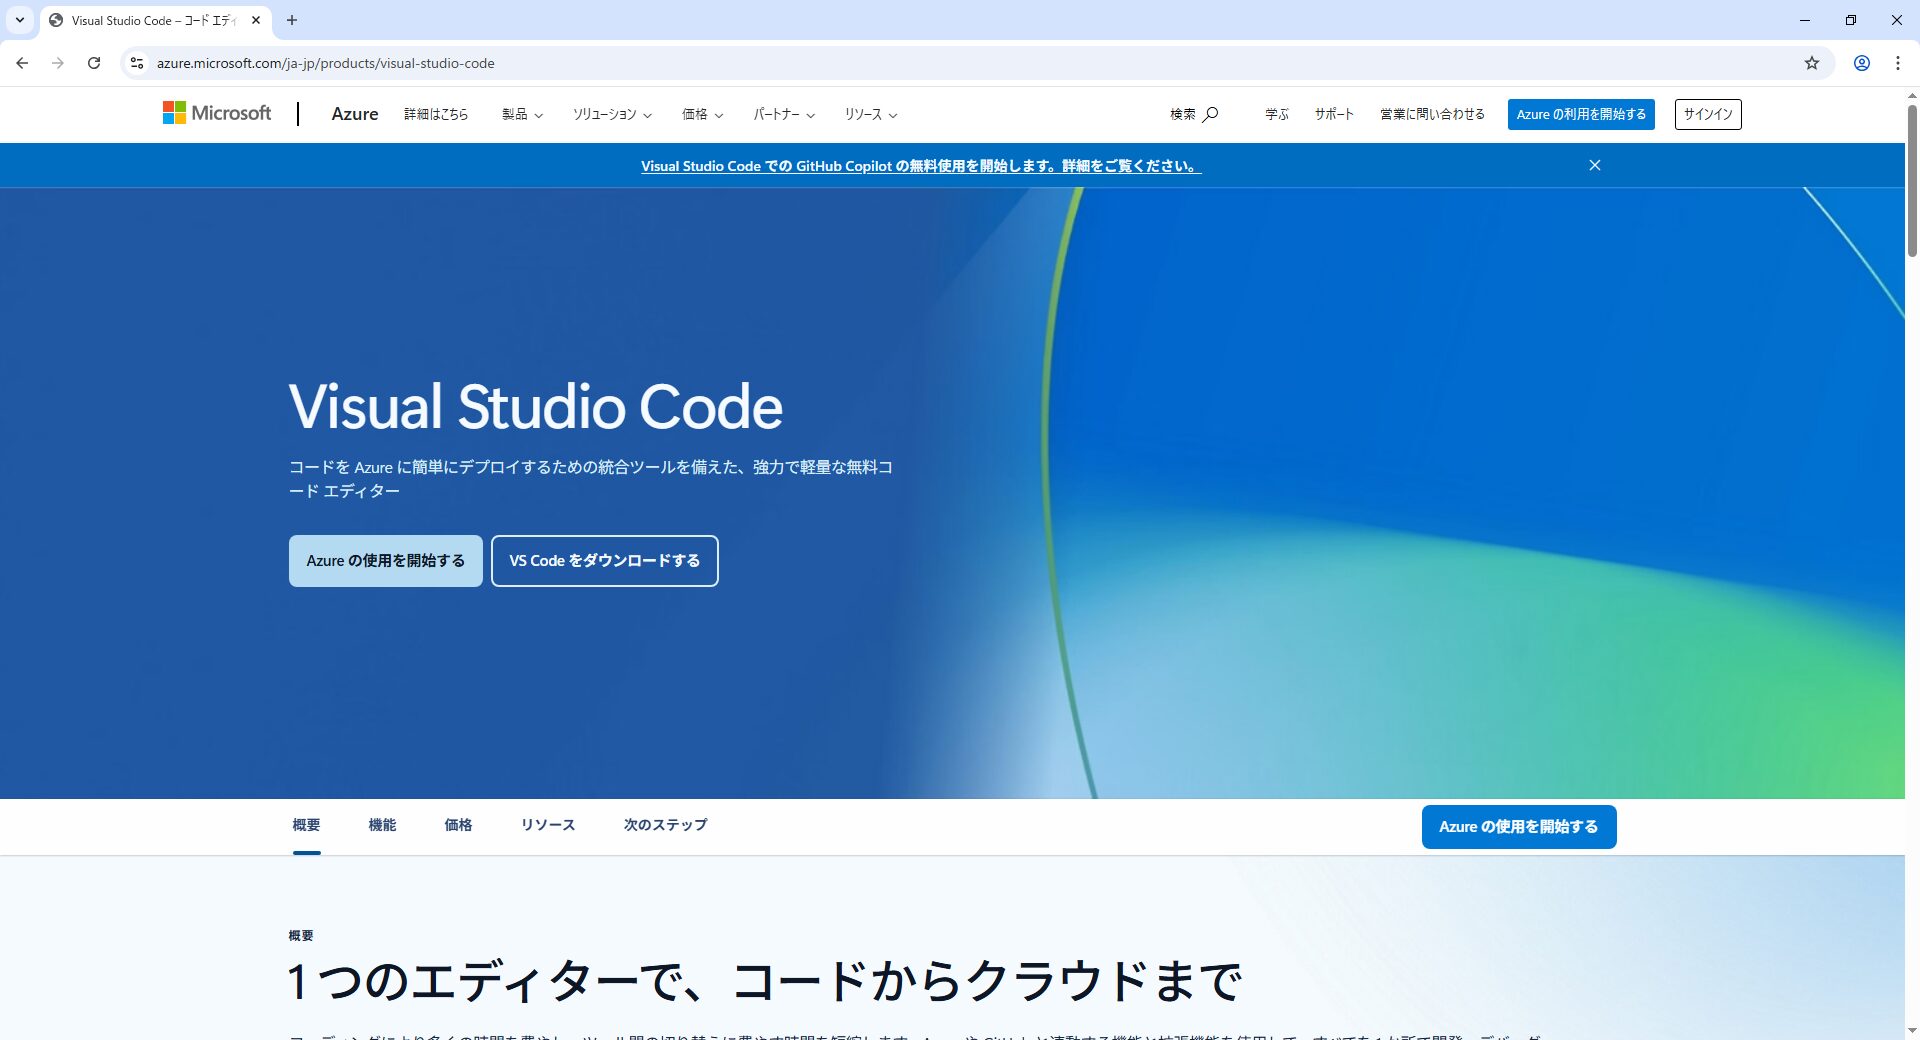This screenshot has width=1920, height=1040.
Task: Open 営業に問い合わせる link
Action: [1432, 114]
